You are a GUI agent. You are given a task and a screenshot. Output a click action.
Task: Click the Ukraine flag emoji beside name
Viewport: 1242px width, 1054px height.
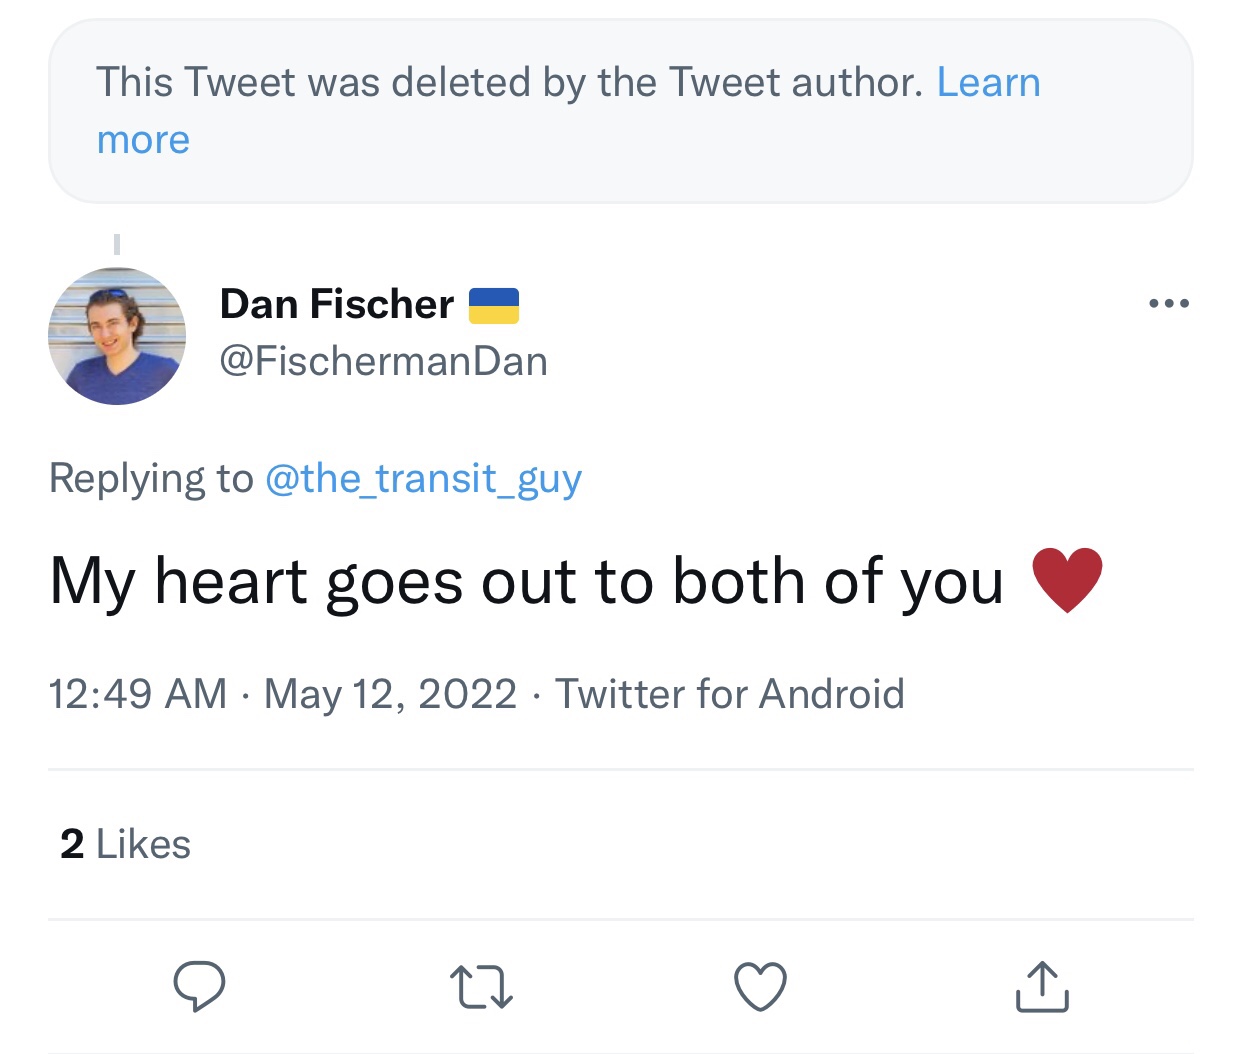click(x=494, y=305)
